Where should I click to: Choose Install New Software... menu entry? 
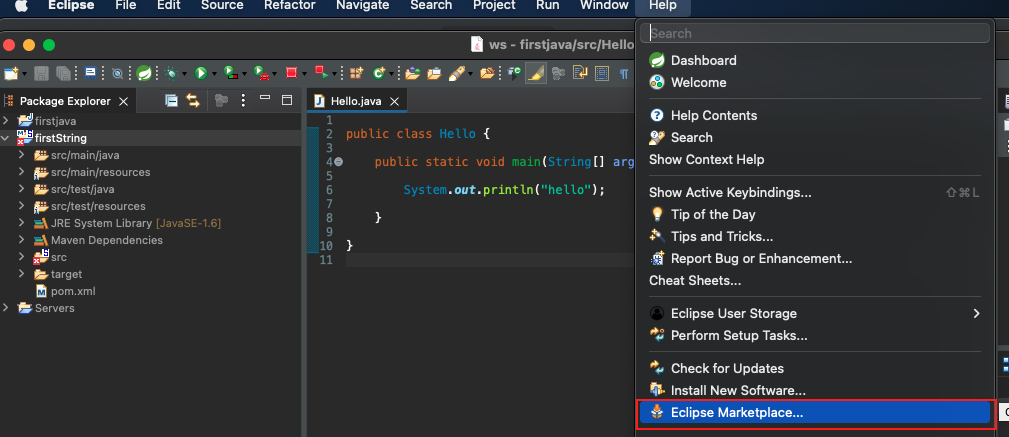click(x=814, y=391)
